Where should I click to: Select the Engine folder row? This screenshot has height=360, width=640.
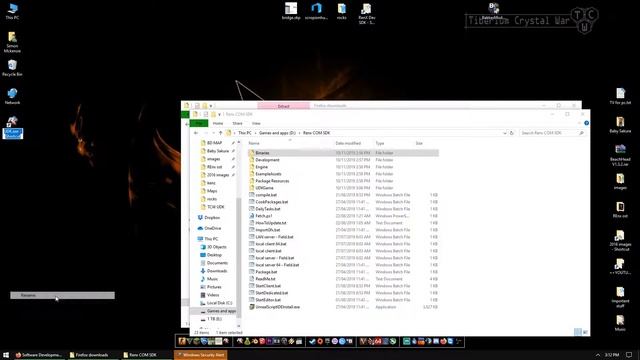click(343, 167)
